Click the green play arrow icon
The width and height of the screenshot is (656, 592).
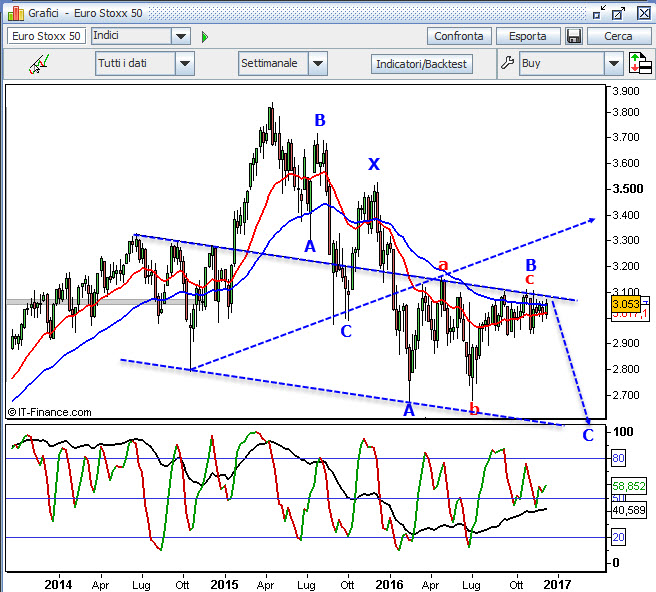point(205,37)
